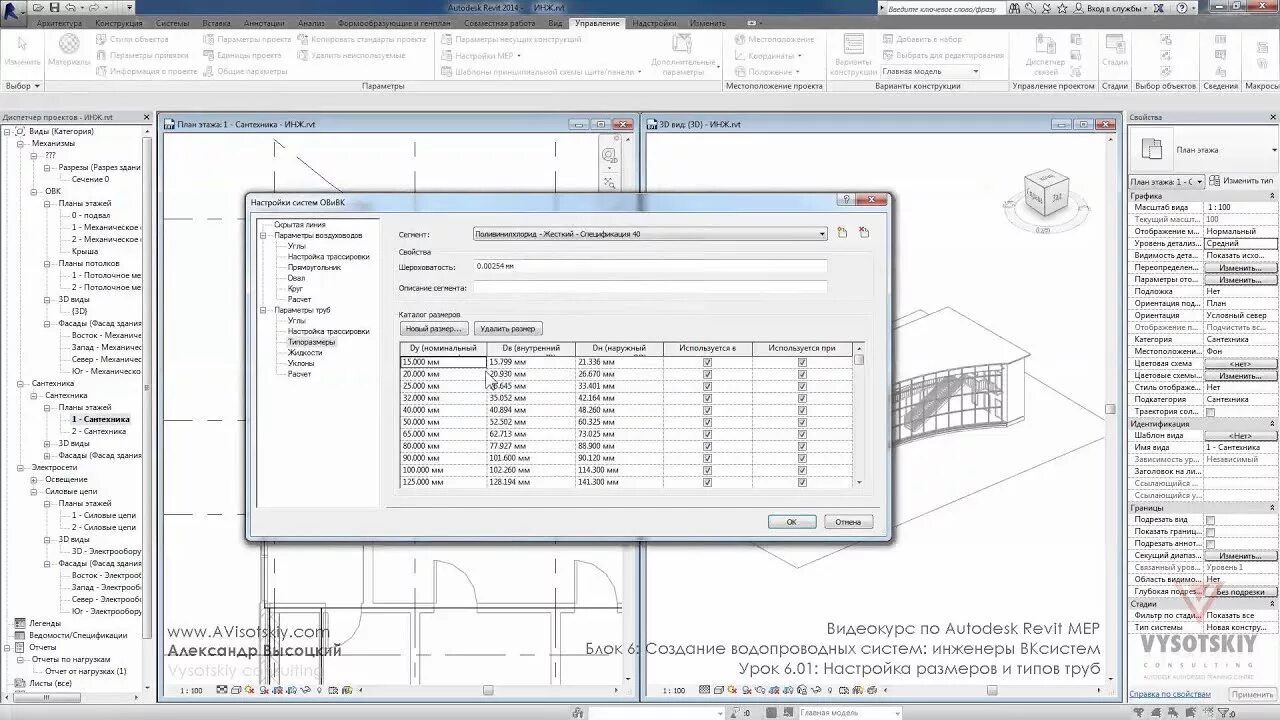Switch to the Анализ ribbon tab
This screenshot has height=720, width=1280.
311,22
